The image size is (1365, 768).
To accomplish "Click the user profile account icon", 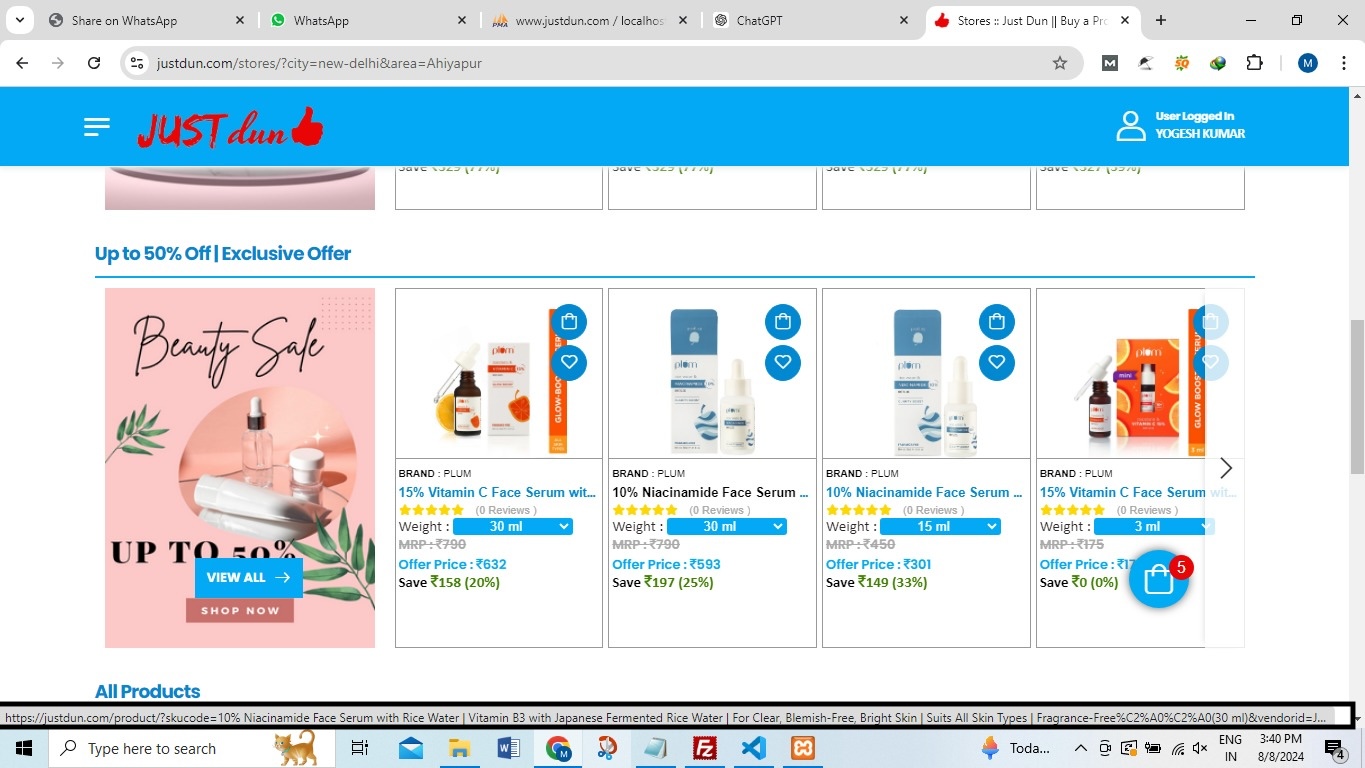I will [1131, 126].
